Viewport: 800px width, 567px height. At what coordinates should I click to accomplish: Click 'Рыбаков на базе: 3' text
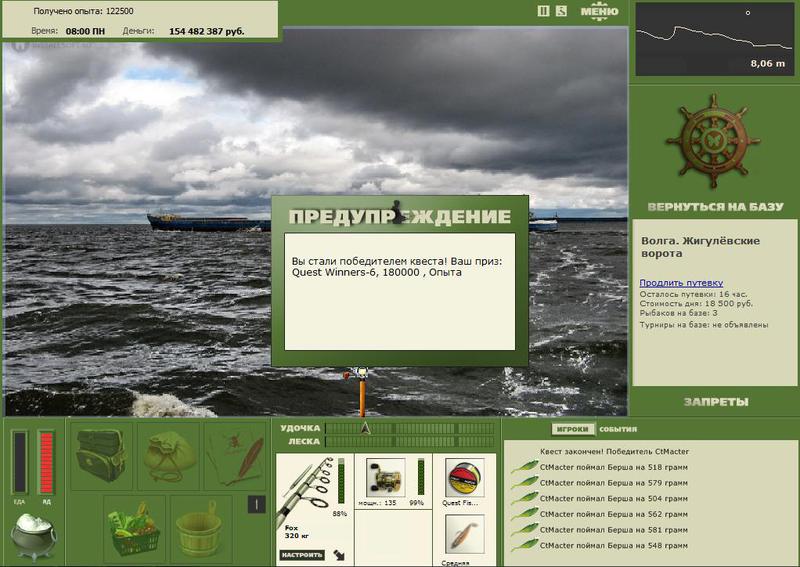(x=679, y=313)
